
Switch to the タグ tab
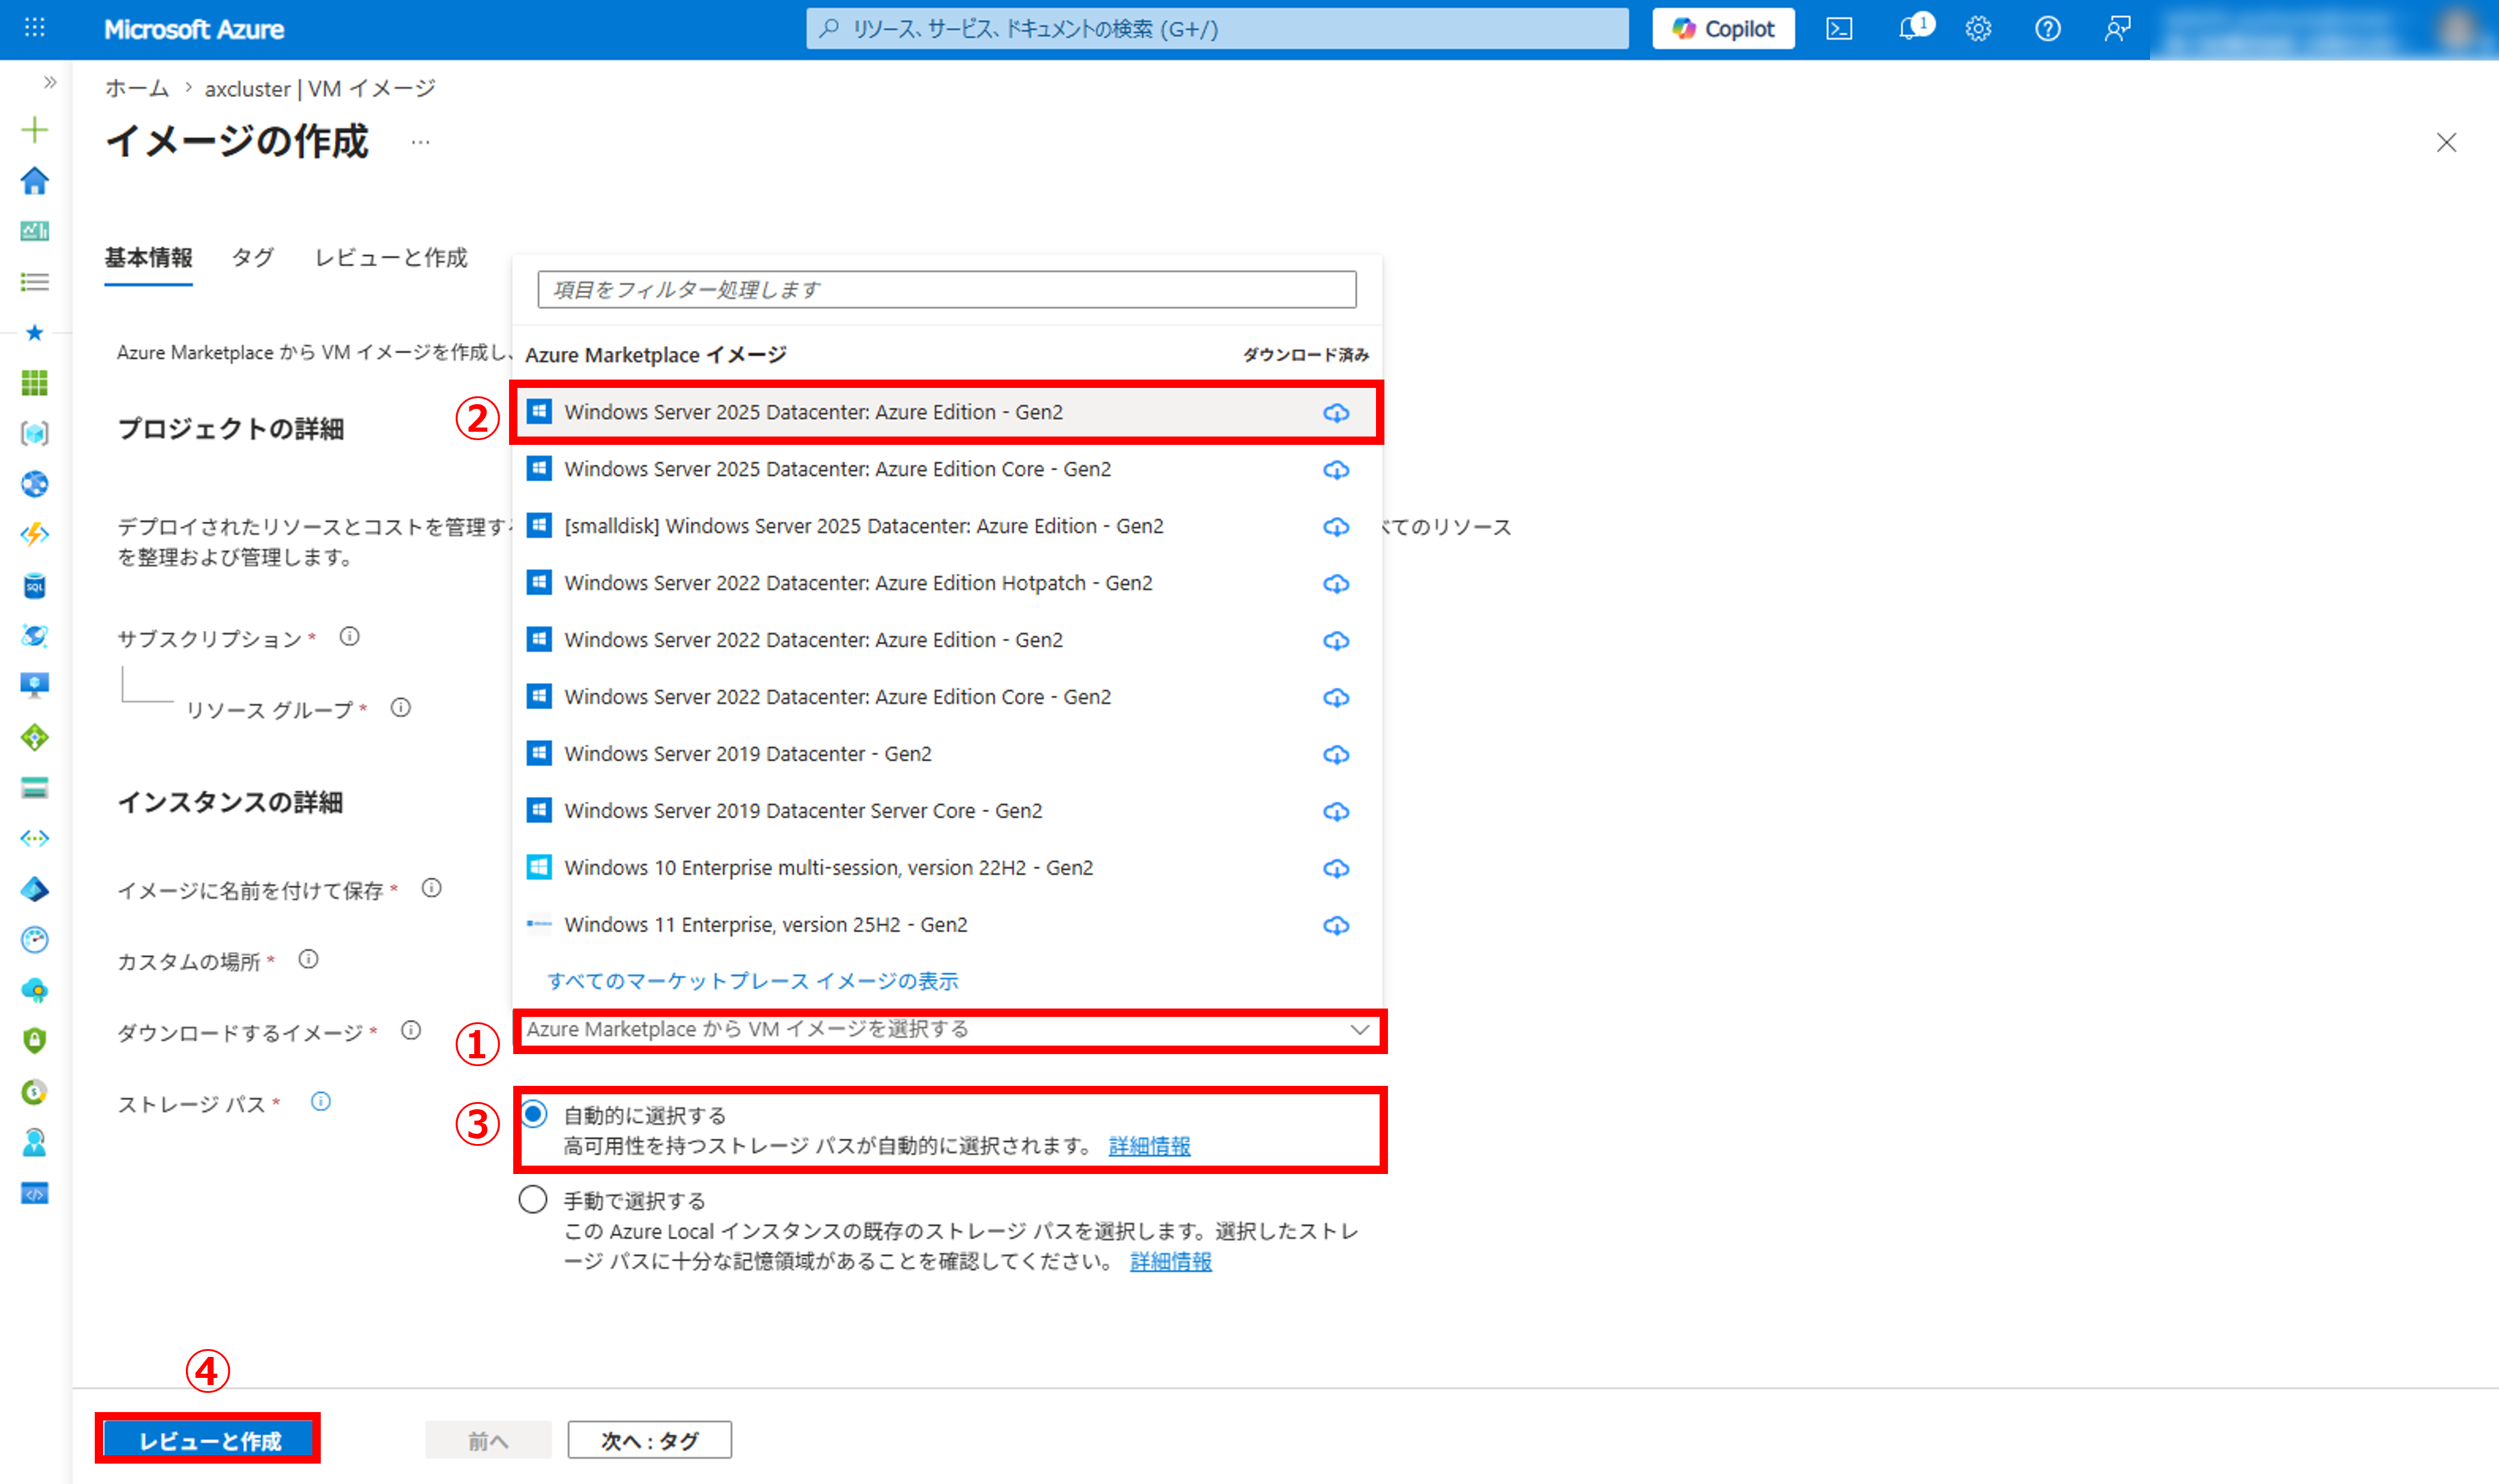click(252, 258)
